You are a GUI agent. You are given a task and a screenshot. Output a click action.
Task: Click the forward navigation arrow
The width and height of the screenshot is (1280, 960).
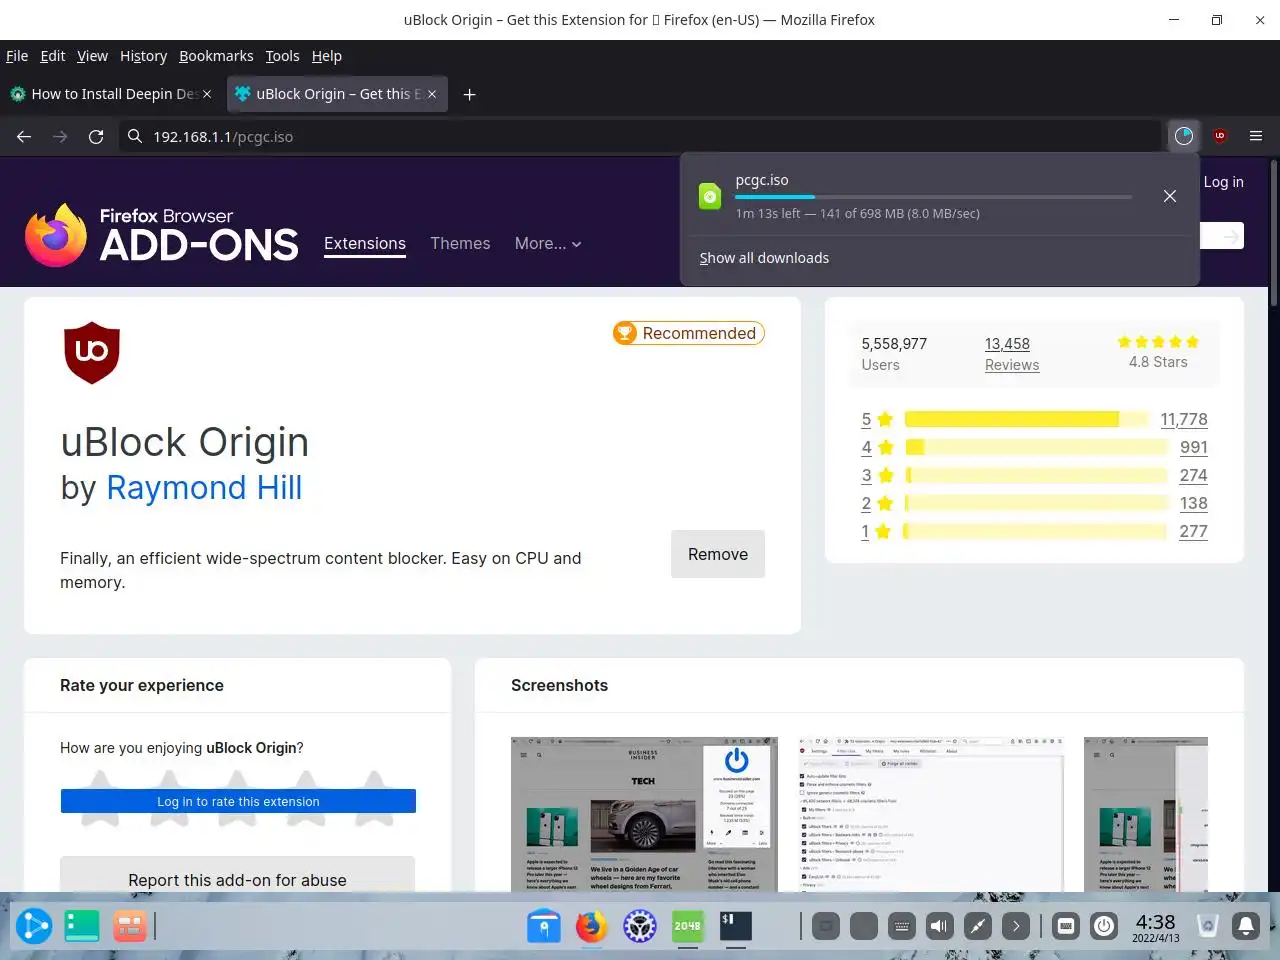60,136
